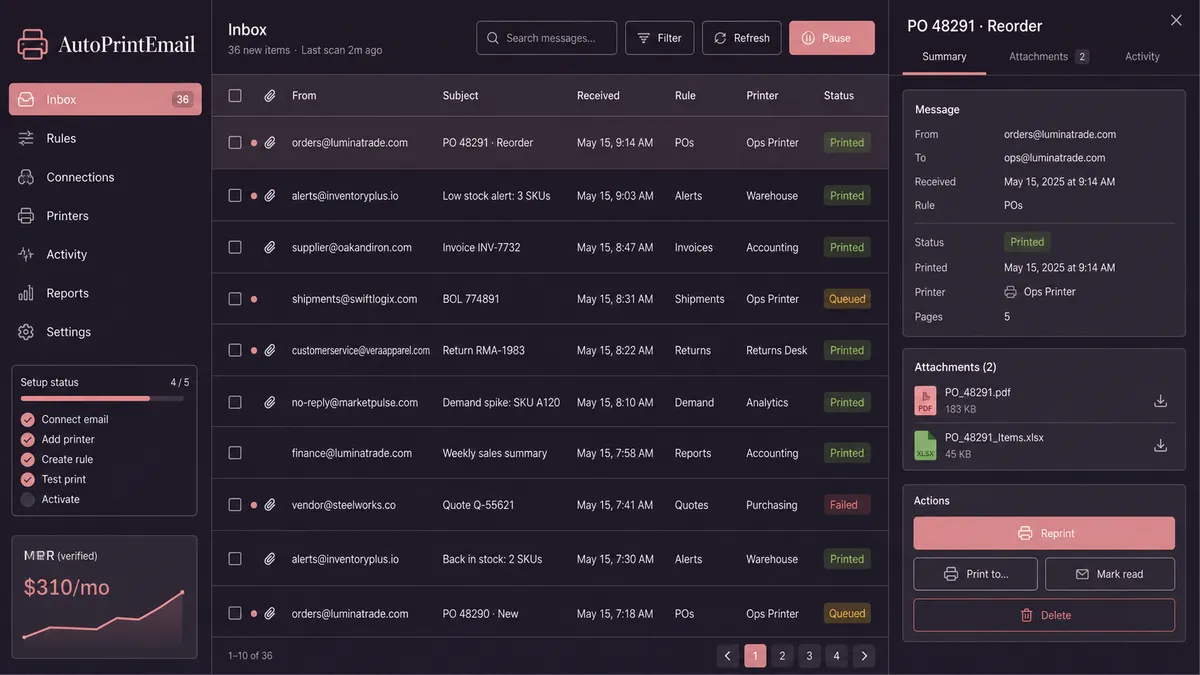The image size is (1200, 675).
Task: Click the Reports bar chart icon
Action: (x=26, y=293)
